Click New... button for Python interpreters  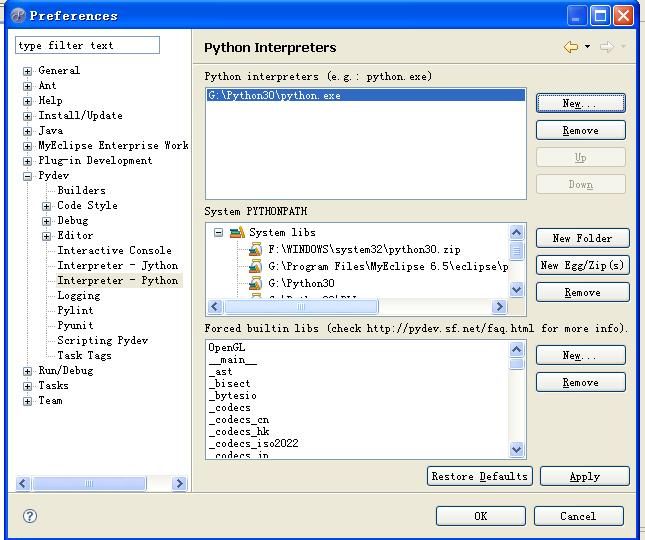(x=580, y=103)
